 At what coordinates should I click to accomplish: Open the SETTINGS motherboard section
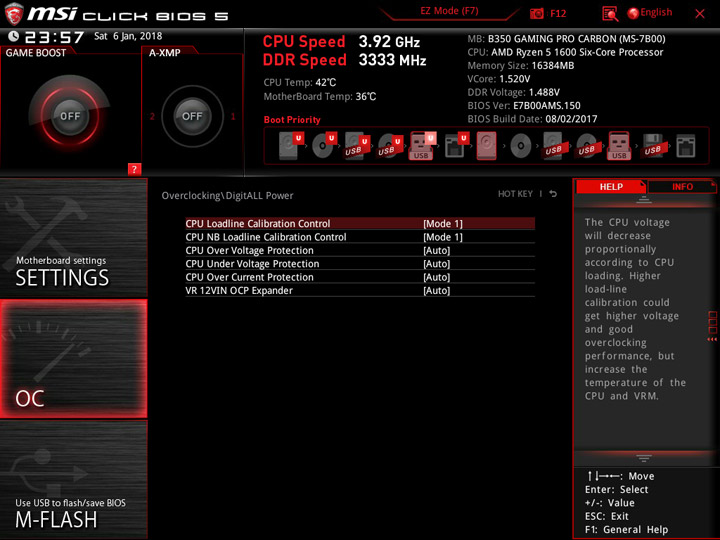73,237
